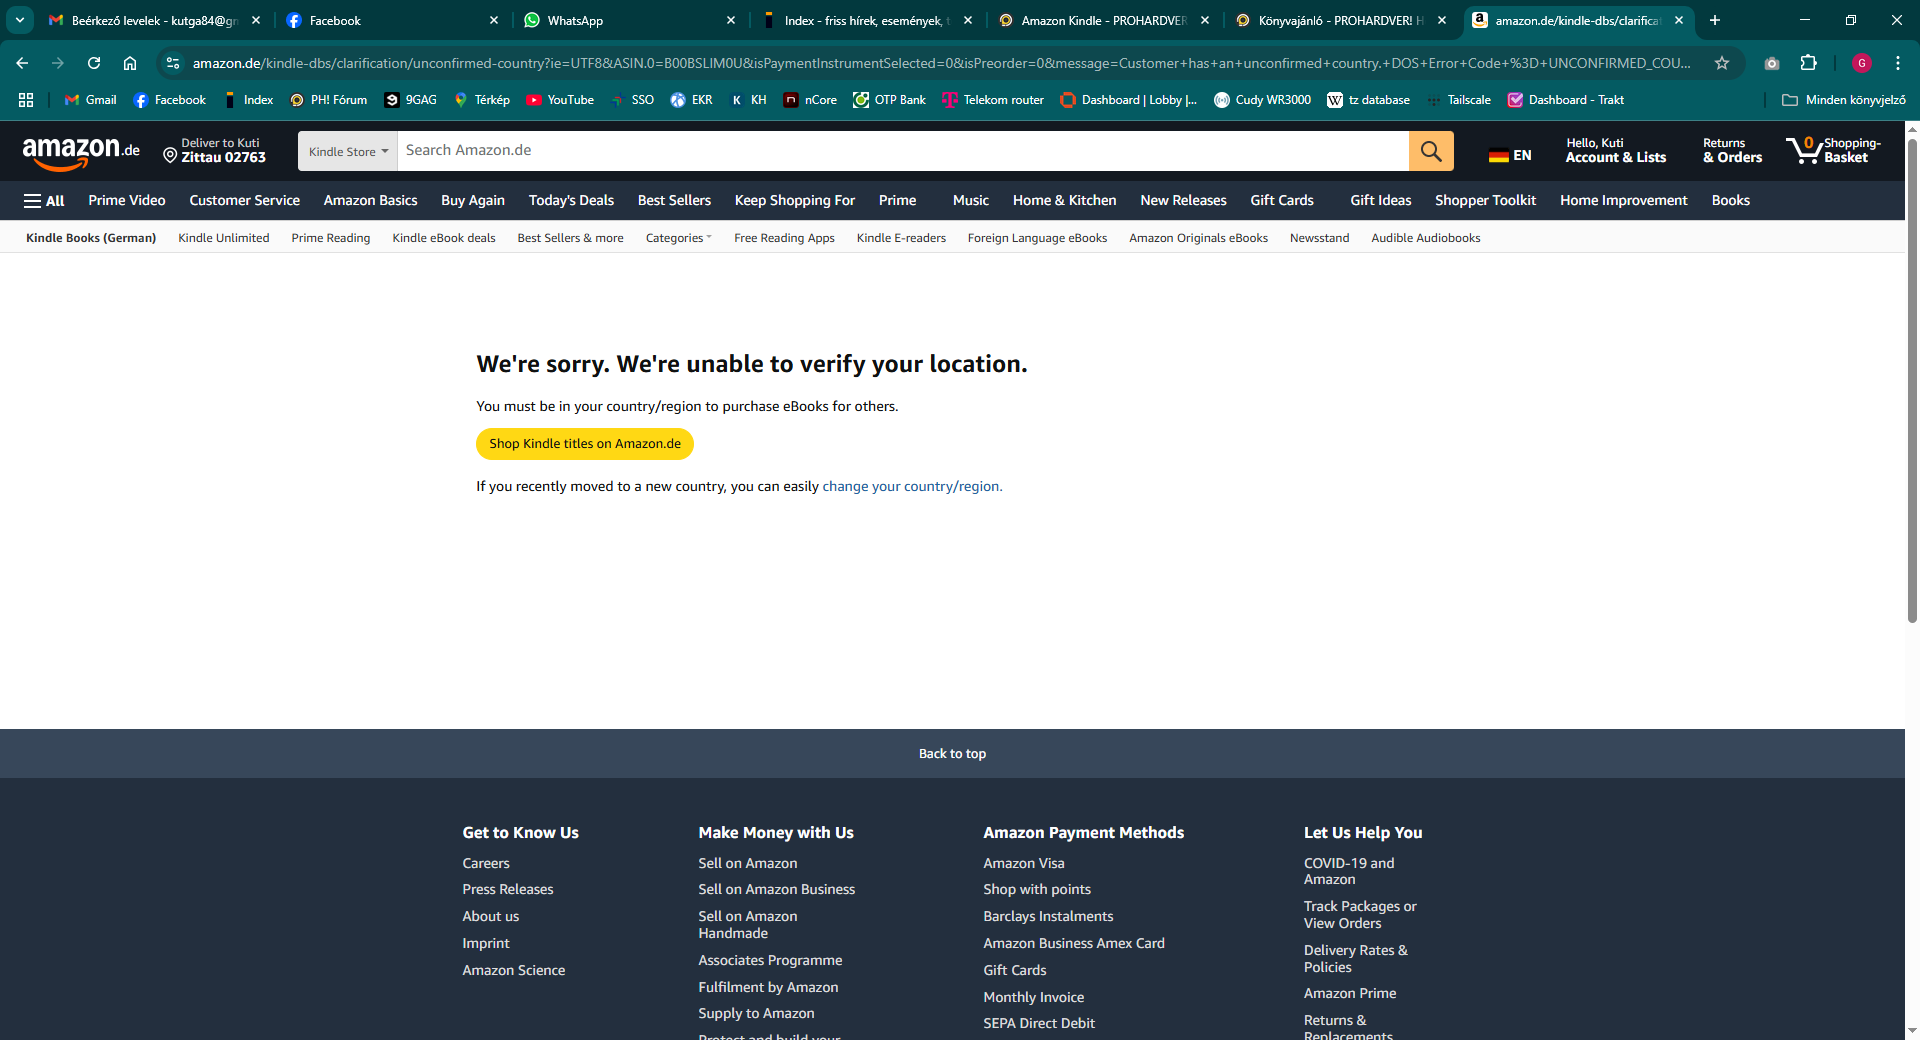This screenshot has width=1920, height=1040.
Task: Click the camera icon in browser toolbar
Action: (x=1772, y=63)
